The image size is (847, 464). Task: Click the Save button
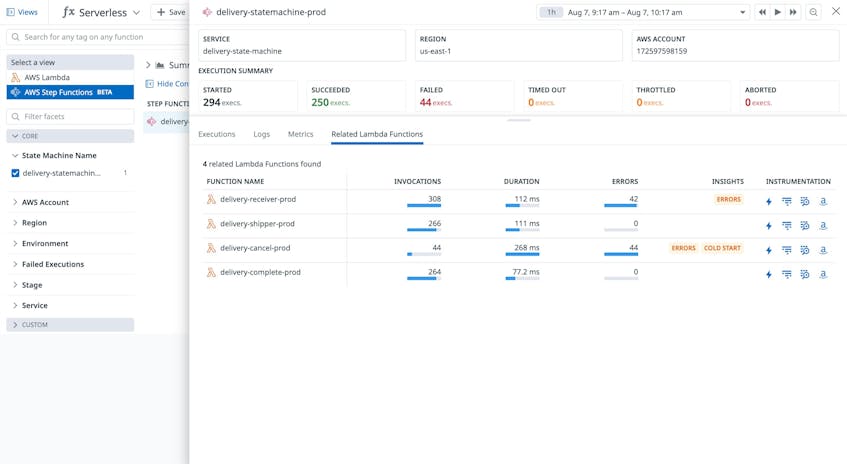(x=170, y=12)
